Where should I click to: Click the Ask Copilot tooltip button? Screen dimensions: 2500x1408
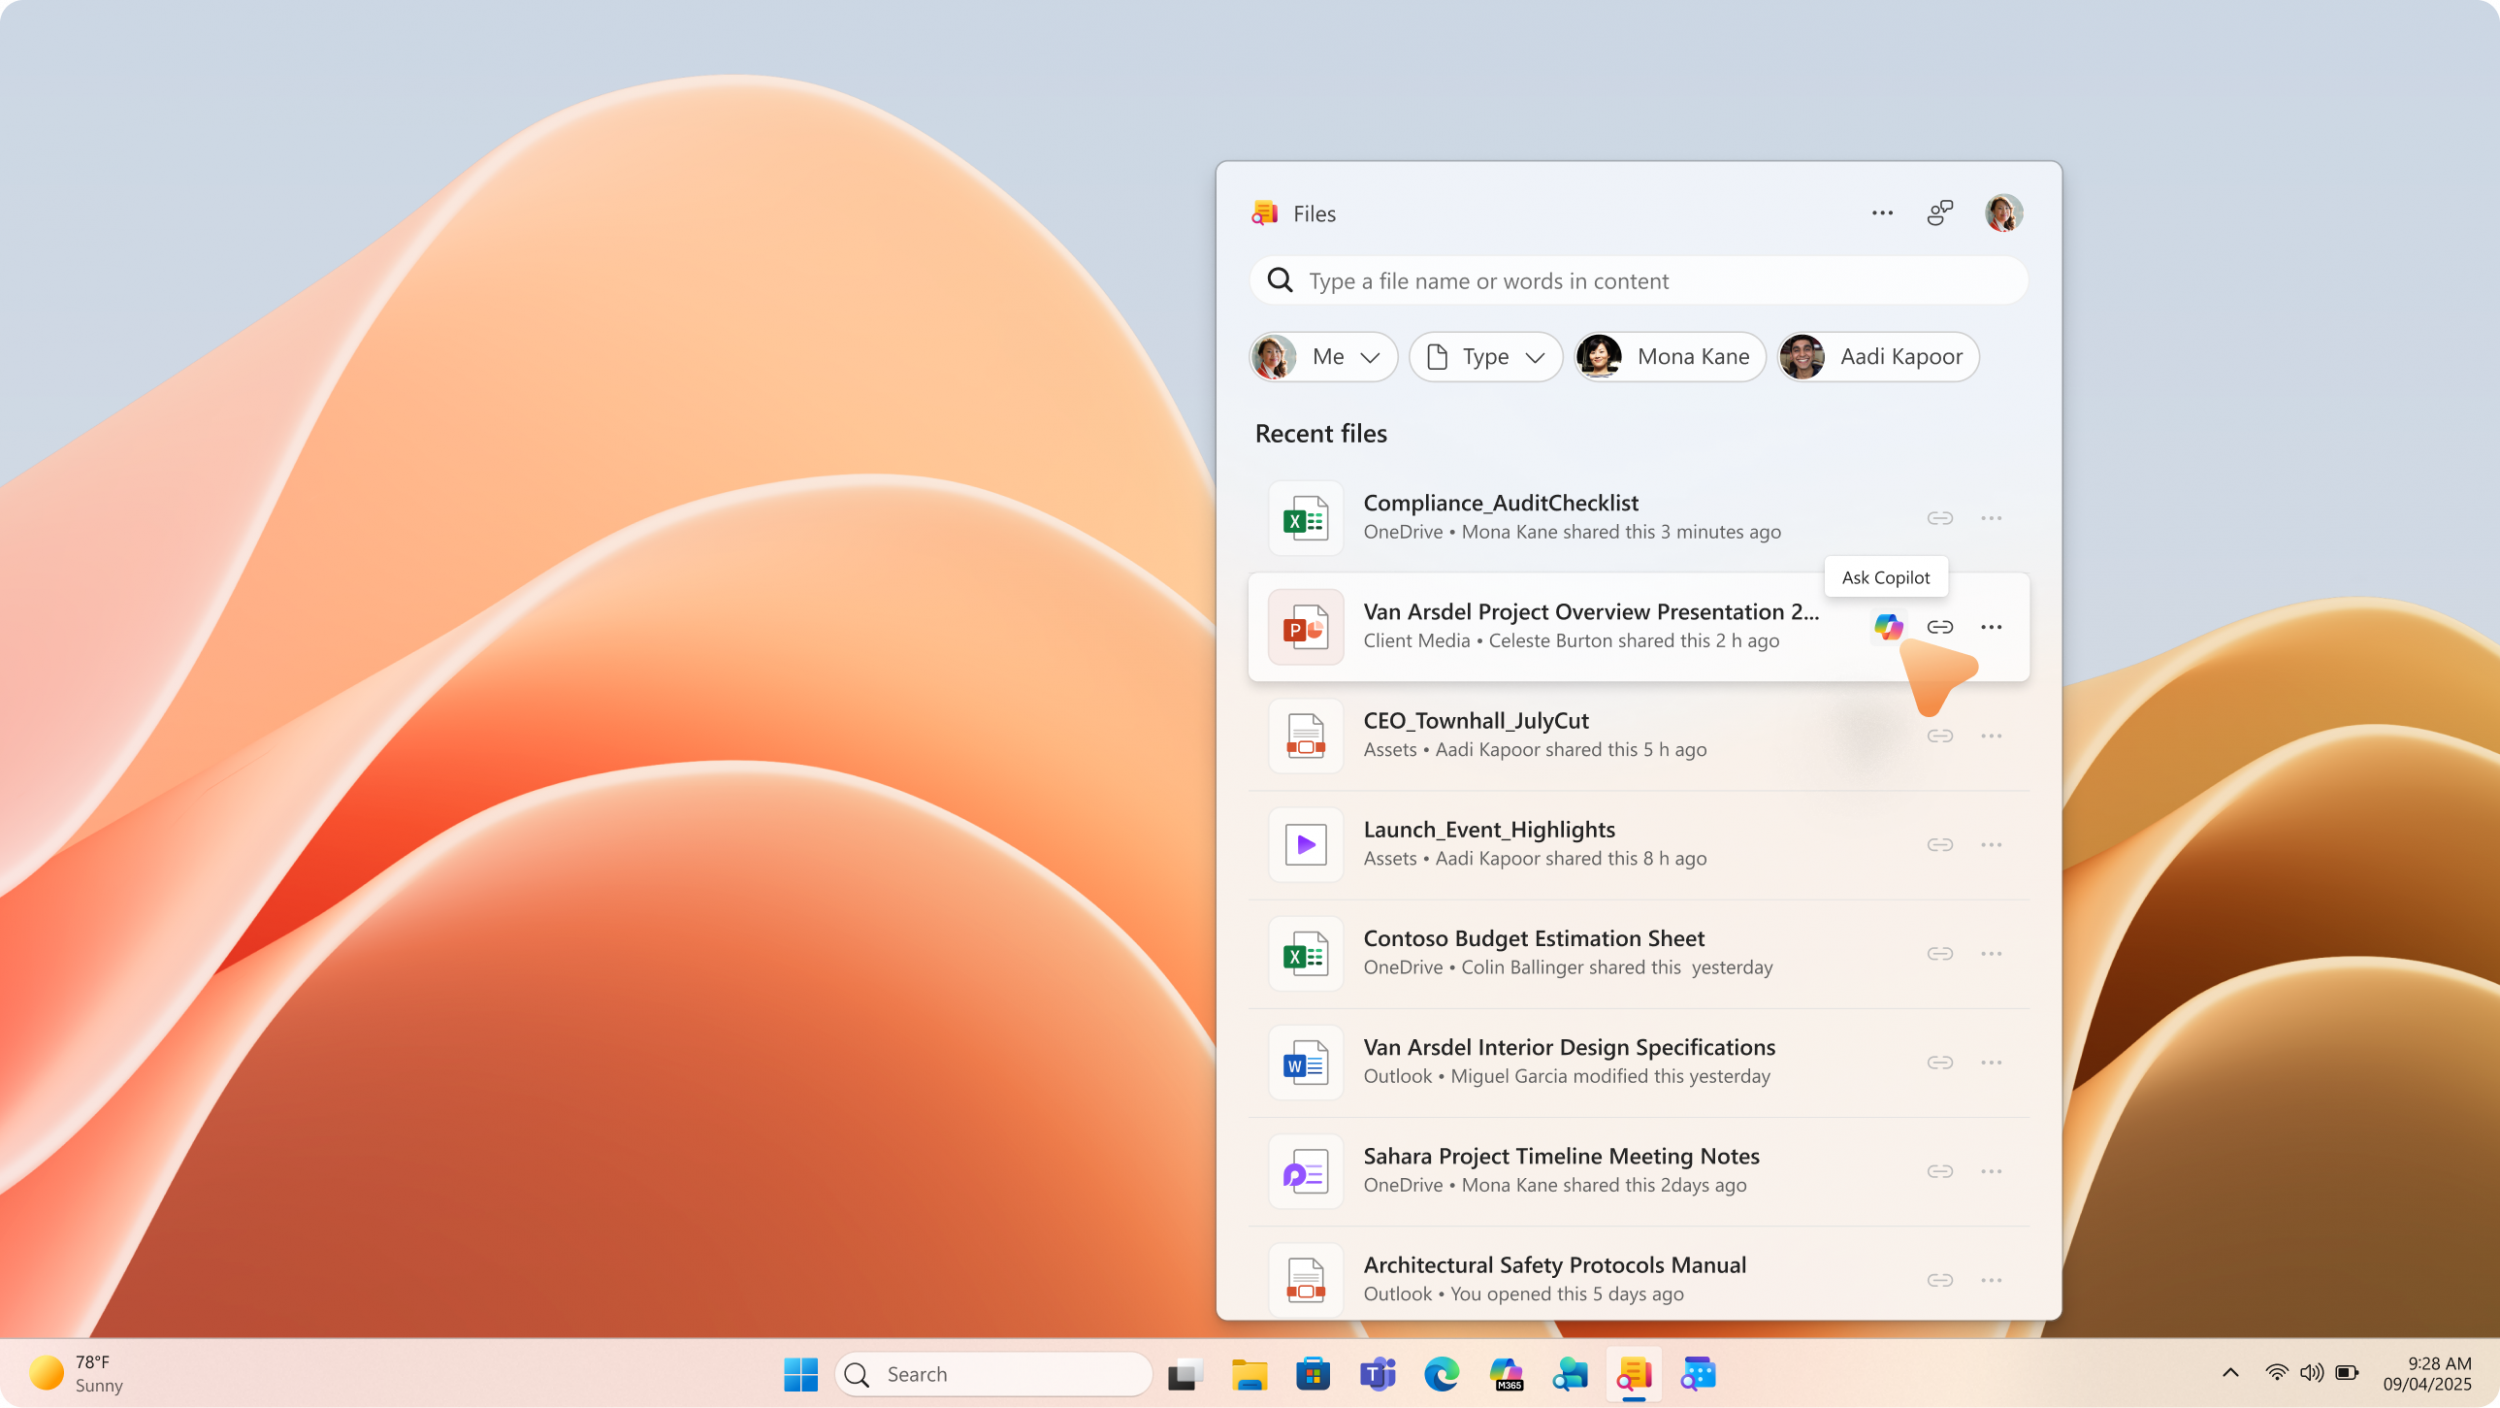pos(1885,577)
